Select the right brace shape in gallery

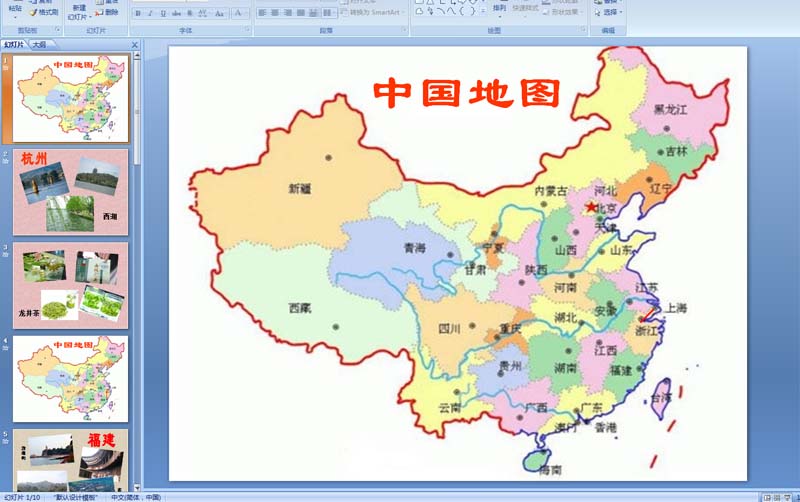472,11
